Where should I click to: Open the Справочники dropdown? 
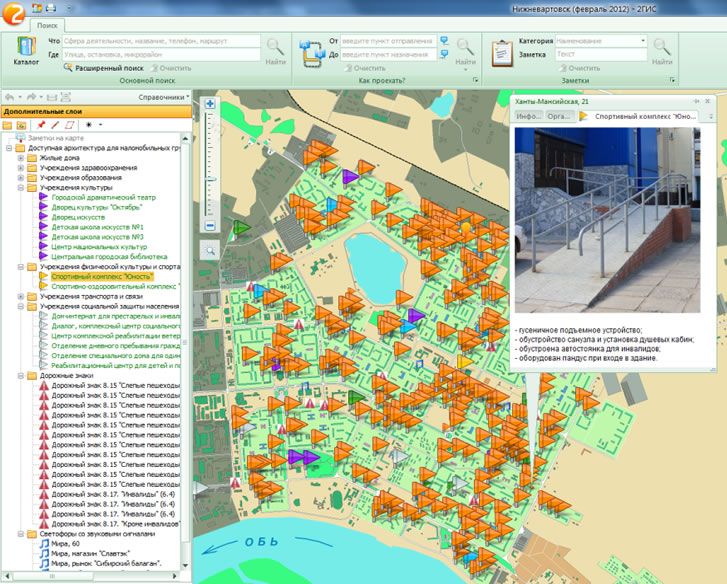[x=164, y=97]
